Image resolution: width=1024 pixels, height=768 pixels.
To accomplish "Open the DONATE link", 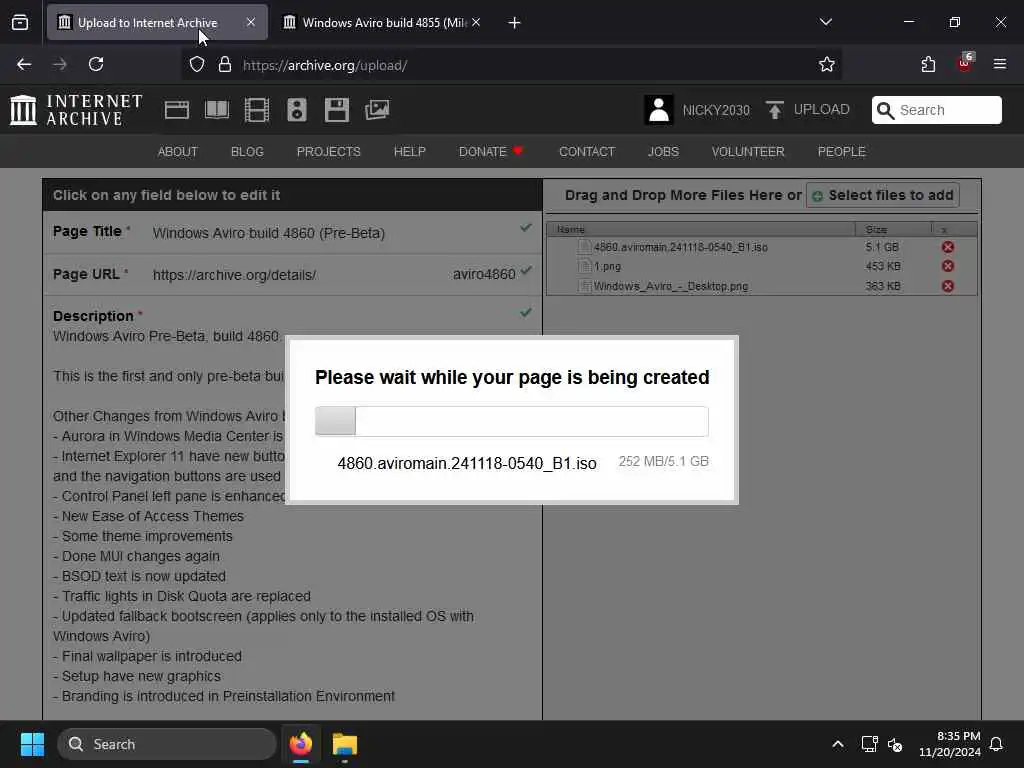I will (x=490, y=152).
